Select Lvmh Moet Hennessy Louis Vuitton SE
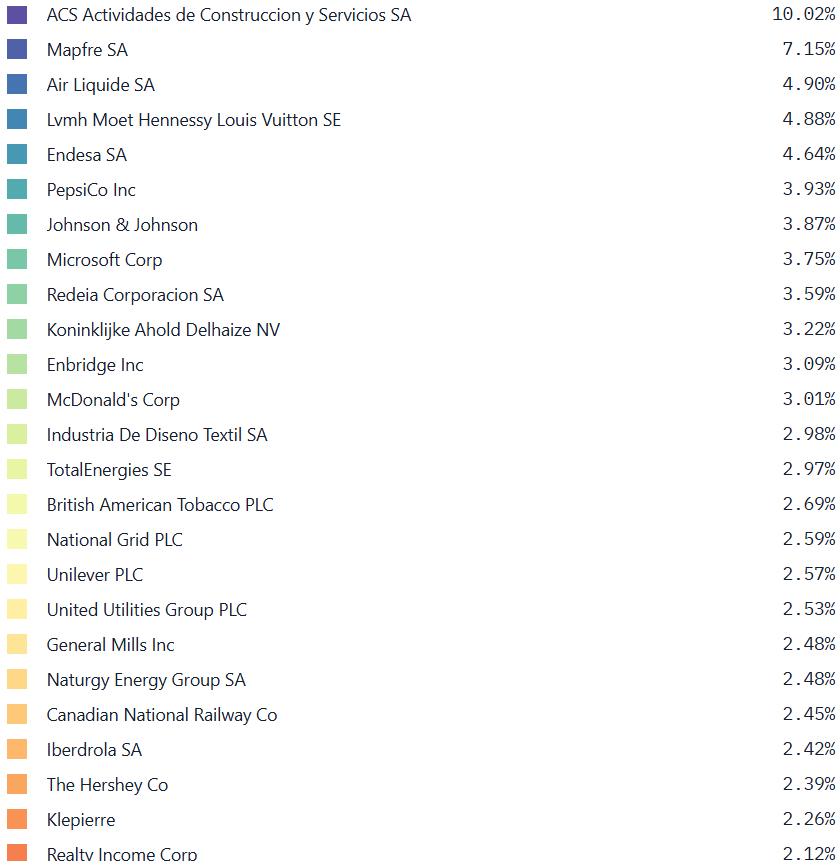Image resolution: width=837 pixels, height=861 pixels. tap(194, 120)
